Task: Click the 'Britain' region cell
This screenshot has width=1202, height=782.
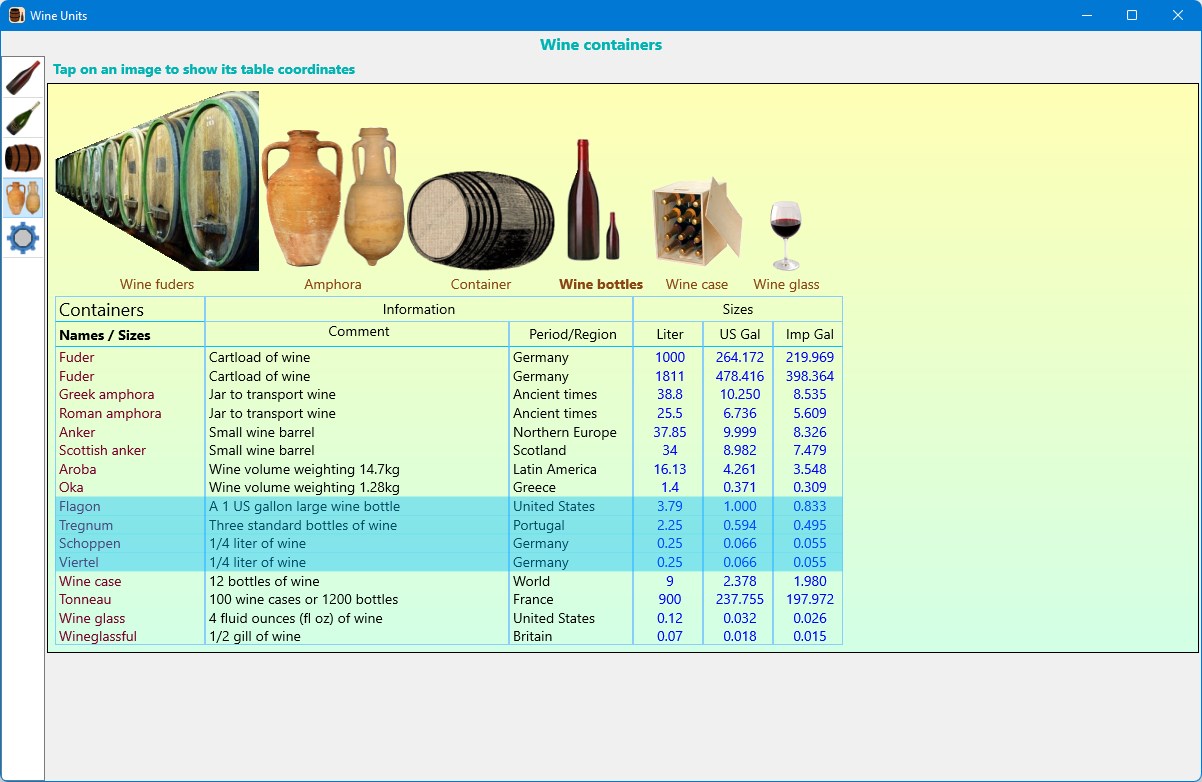Action: (533, 636)
